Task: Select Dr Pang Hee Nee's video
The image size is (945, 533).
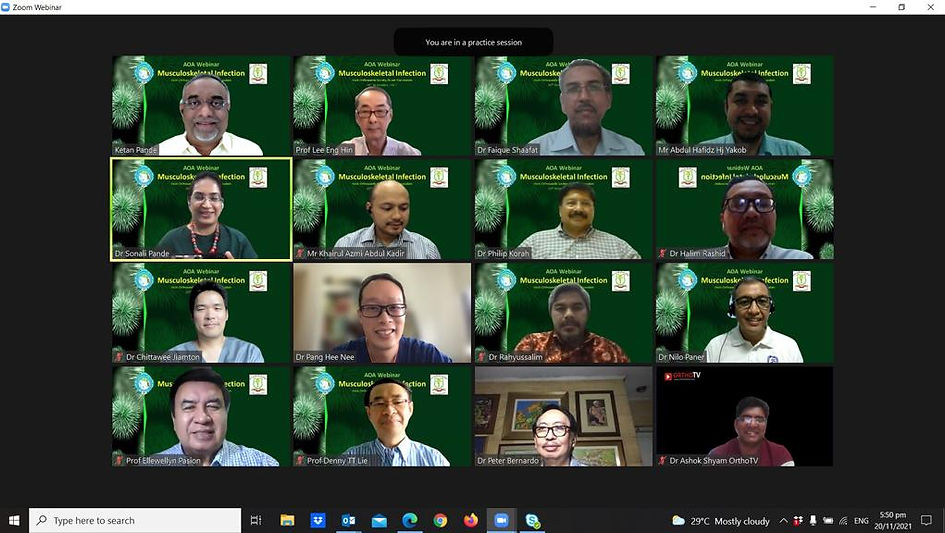Action: click(x=382, y=313)
